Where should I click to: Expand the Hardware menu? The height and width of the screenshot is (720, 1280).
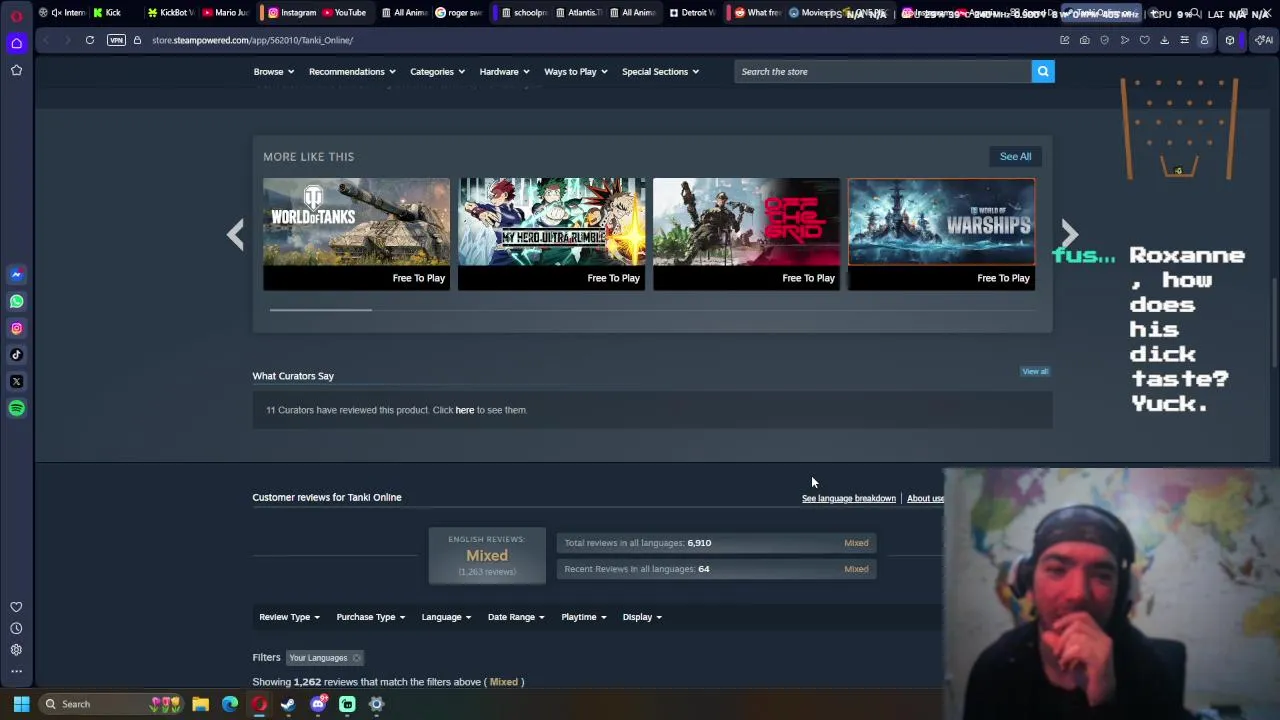point(504,71)
